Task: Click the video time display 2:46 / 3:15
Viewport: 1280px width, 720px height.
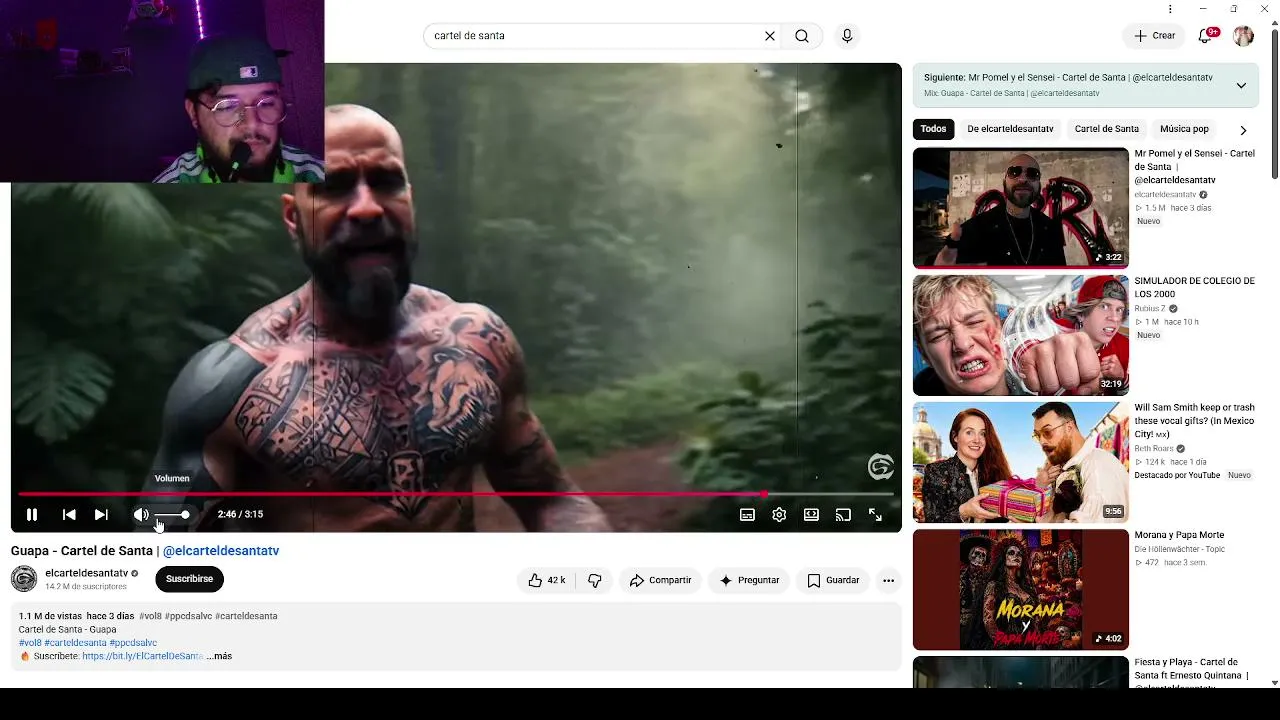Action: (x=240, y=515)
